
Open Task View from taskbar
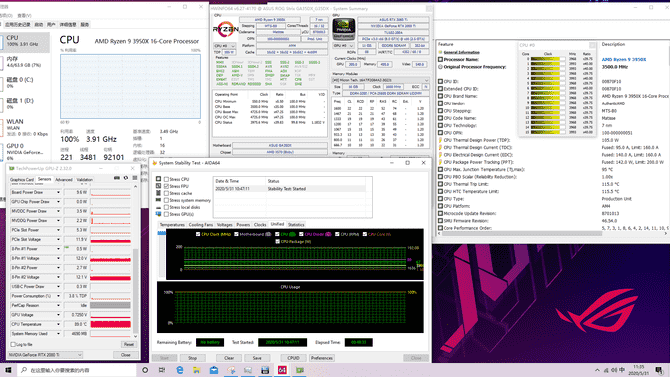162,370
